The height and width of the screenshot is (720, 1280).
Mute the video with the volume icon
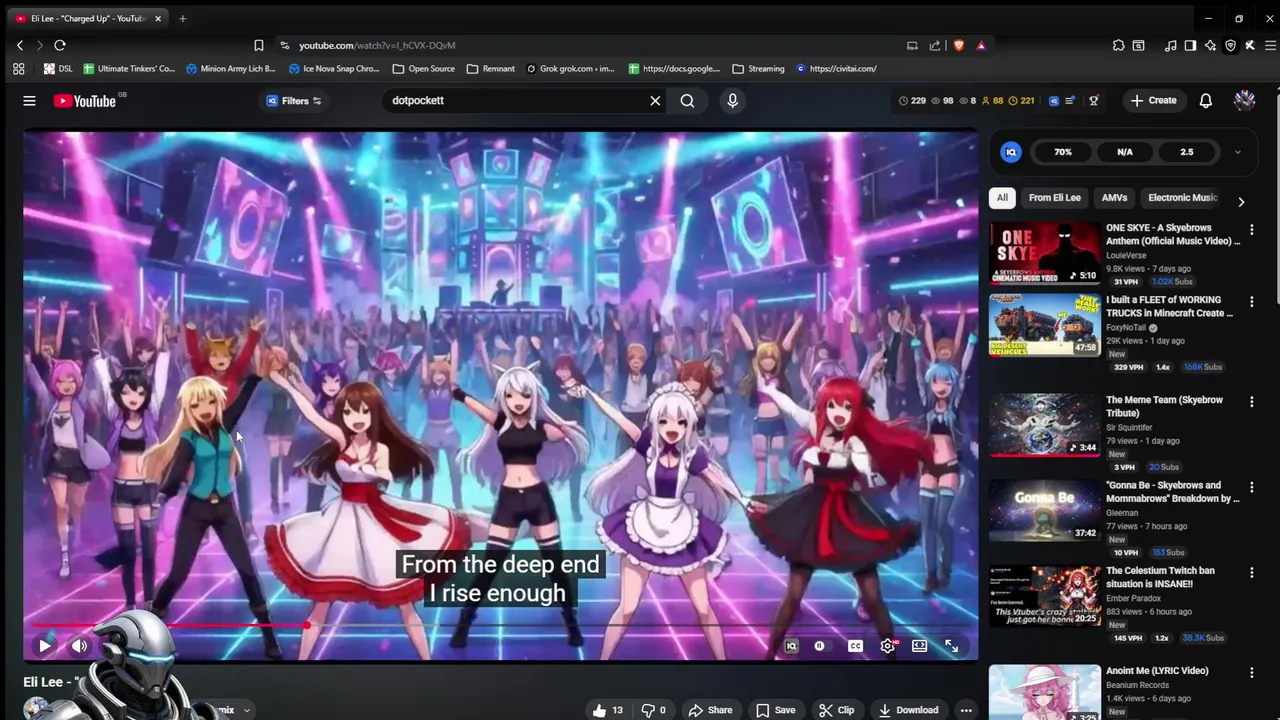click(79, 646)
